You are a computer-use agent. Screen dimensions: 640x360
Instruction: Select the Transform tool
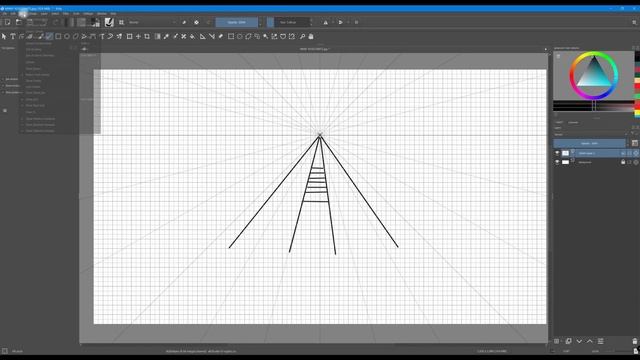click(x=129, y=36)
